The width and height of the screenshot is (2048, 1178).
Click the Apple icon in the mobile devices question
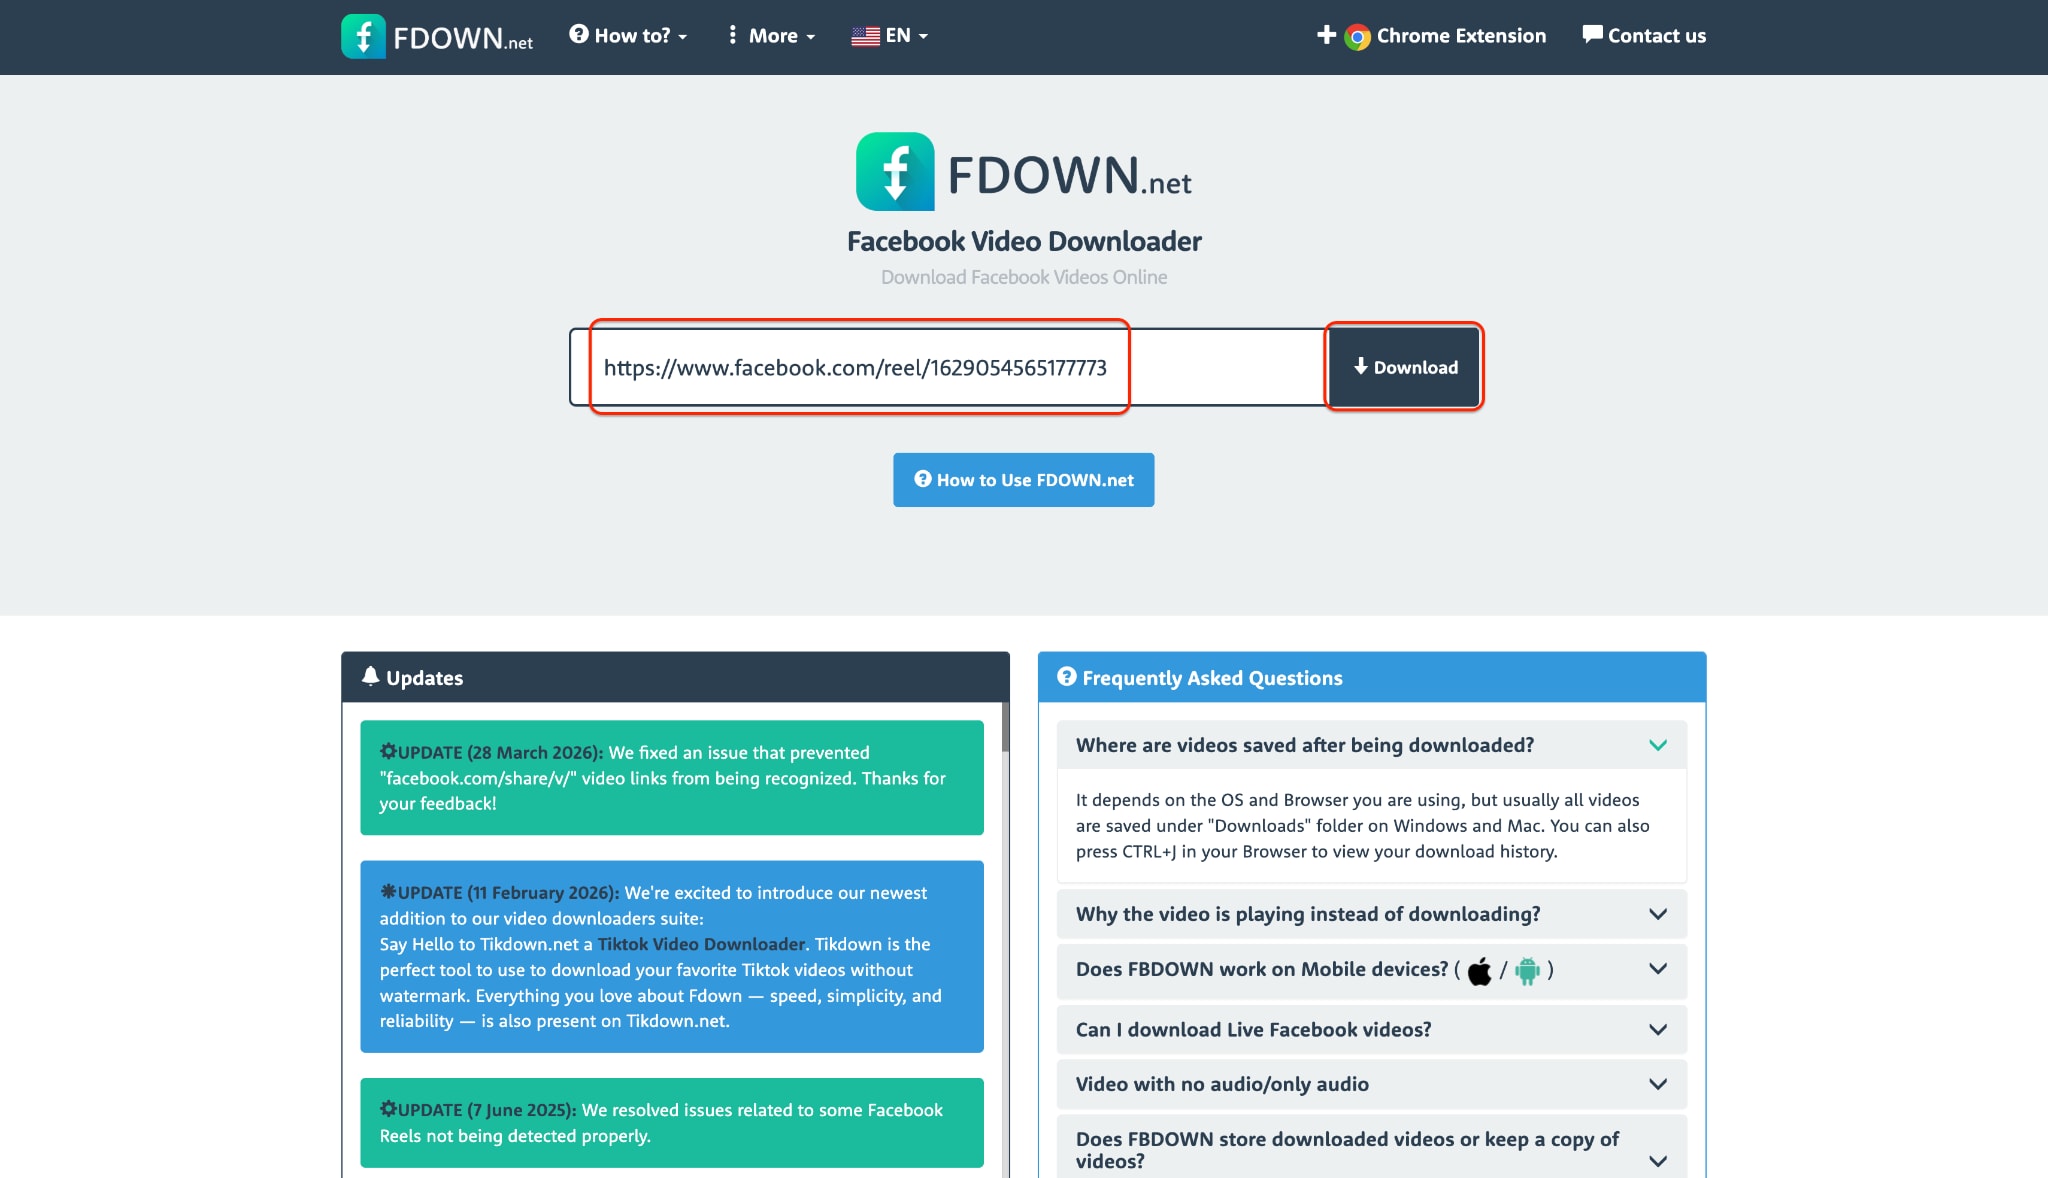(x=1480, y=971)
